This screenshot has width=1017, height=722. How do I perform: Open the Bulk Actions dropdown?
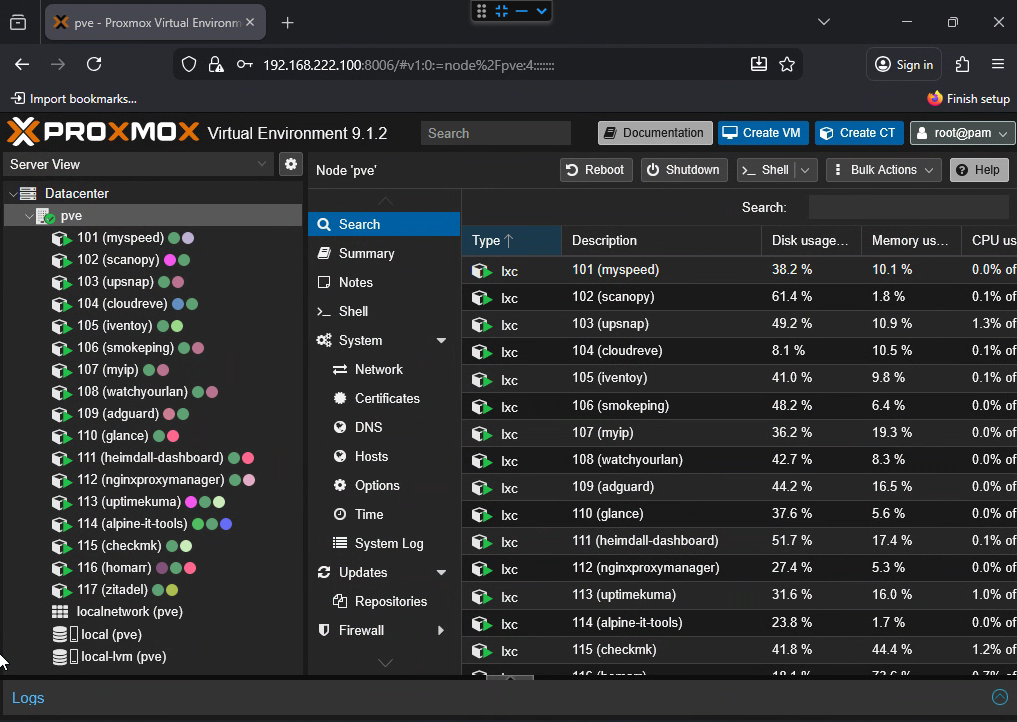(883, 170)
